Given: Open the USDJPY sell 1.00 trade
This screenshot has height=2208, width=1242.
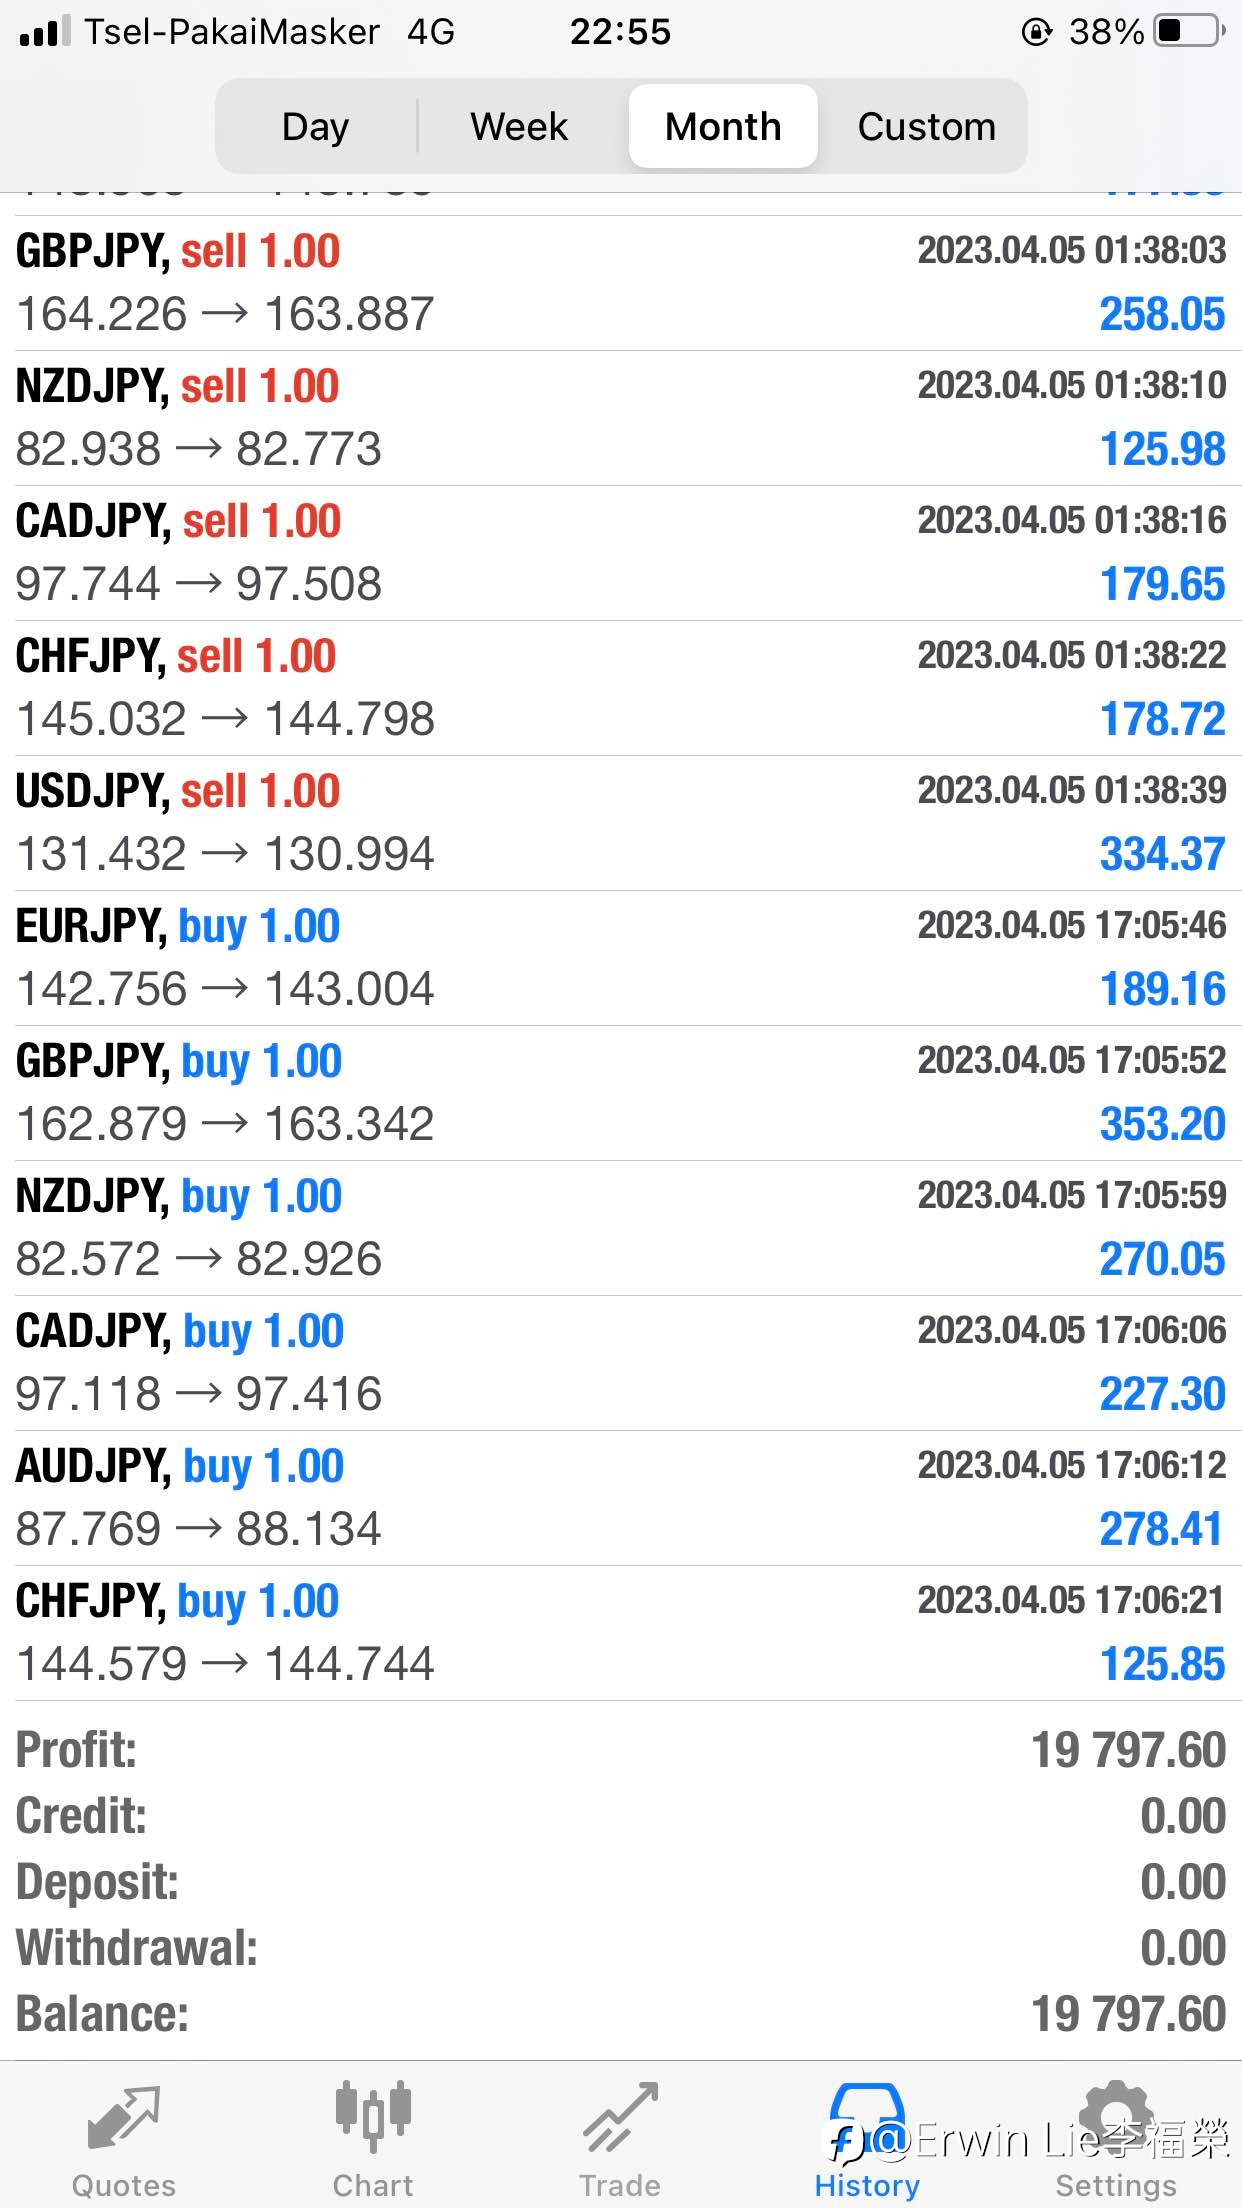Looking at the screenshot, I should pos(621,823).
